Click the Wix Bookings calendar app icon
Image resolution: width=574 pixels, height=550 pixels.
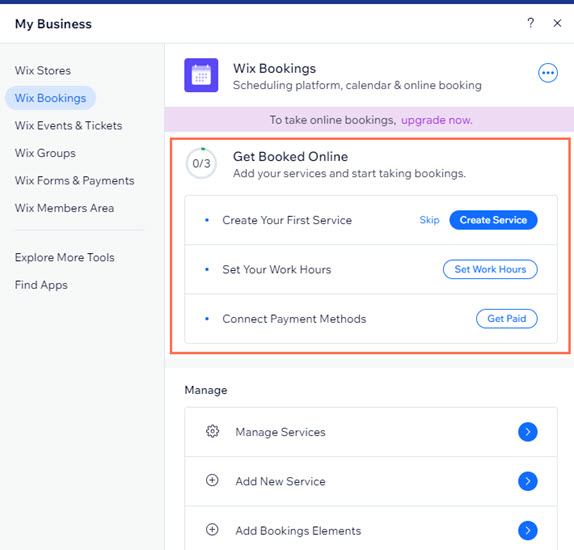coord(201,75)
